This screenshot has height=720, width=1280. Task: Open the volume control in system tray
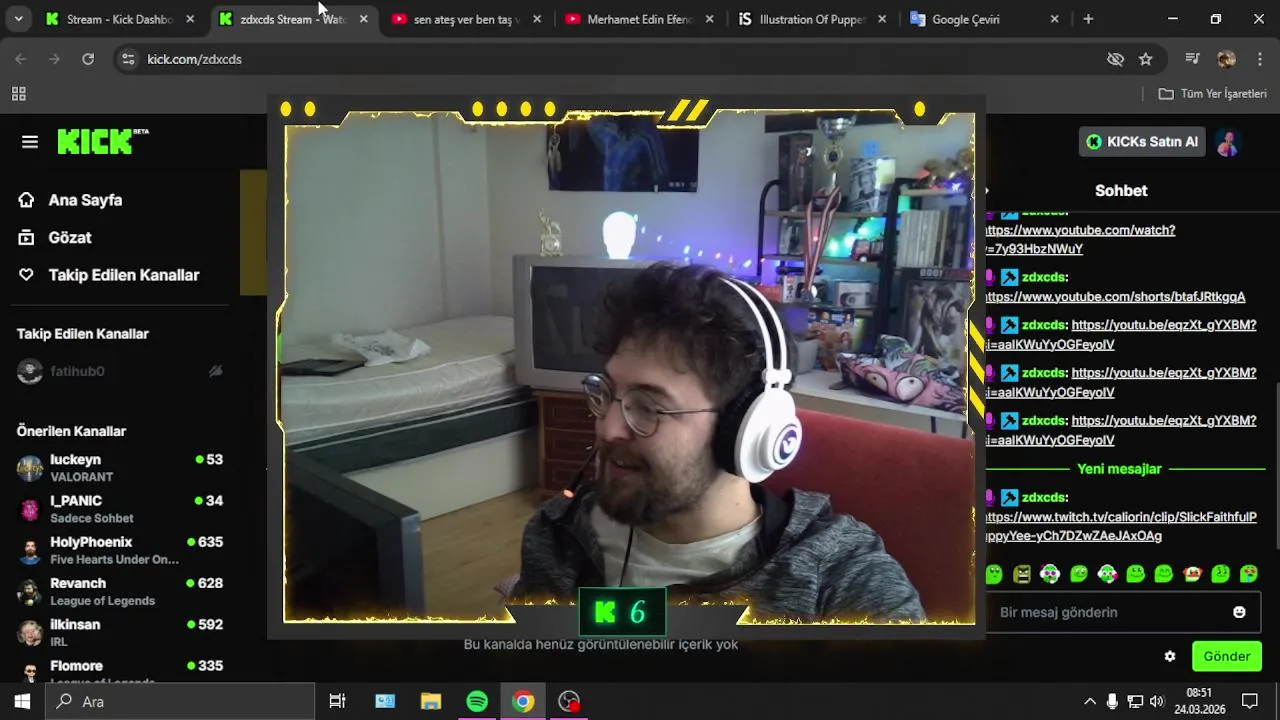[1157, 701]
